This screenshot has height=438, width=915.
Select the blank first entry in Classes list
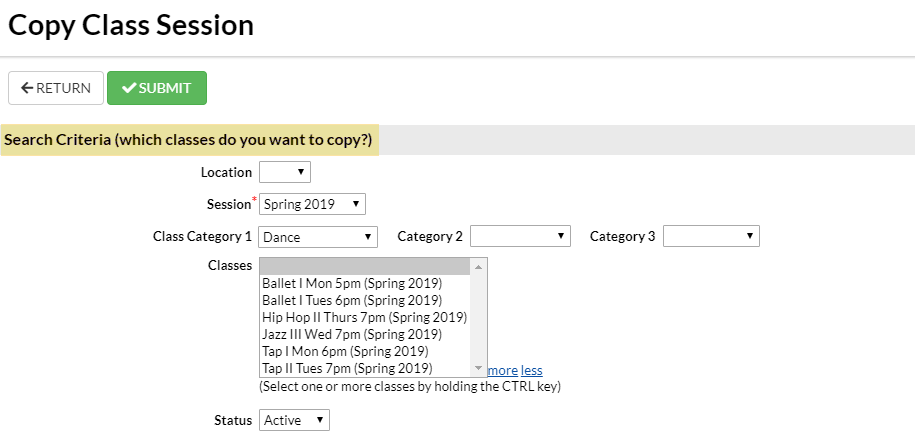tap(364, 266)
